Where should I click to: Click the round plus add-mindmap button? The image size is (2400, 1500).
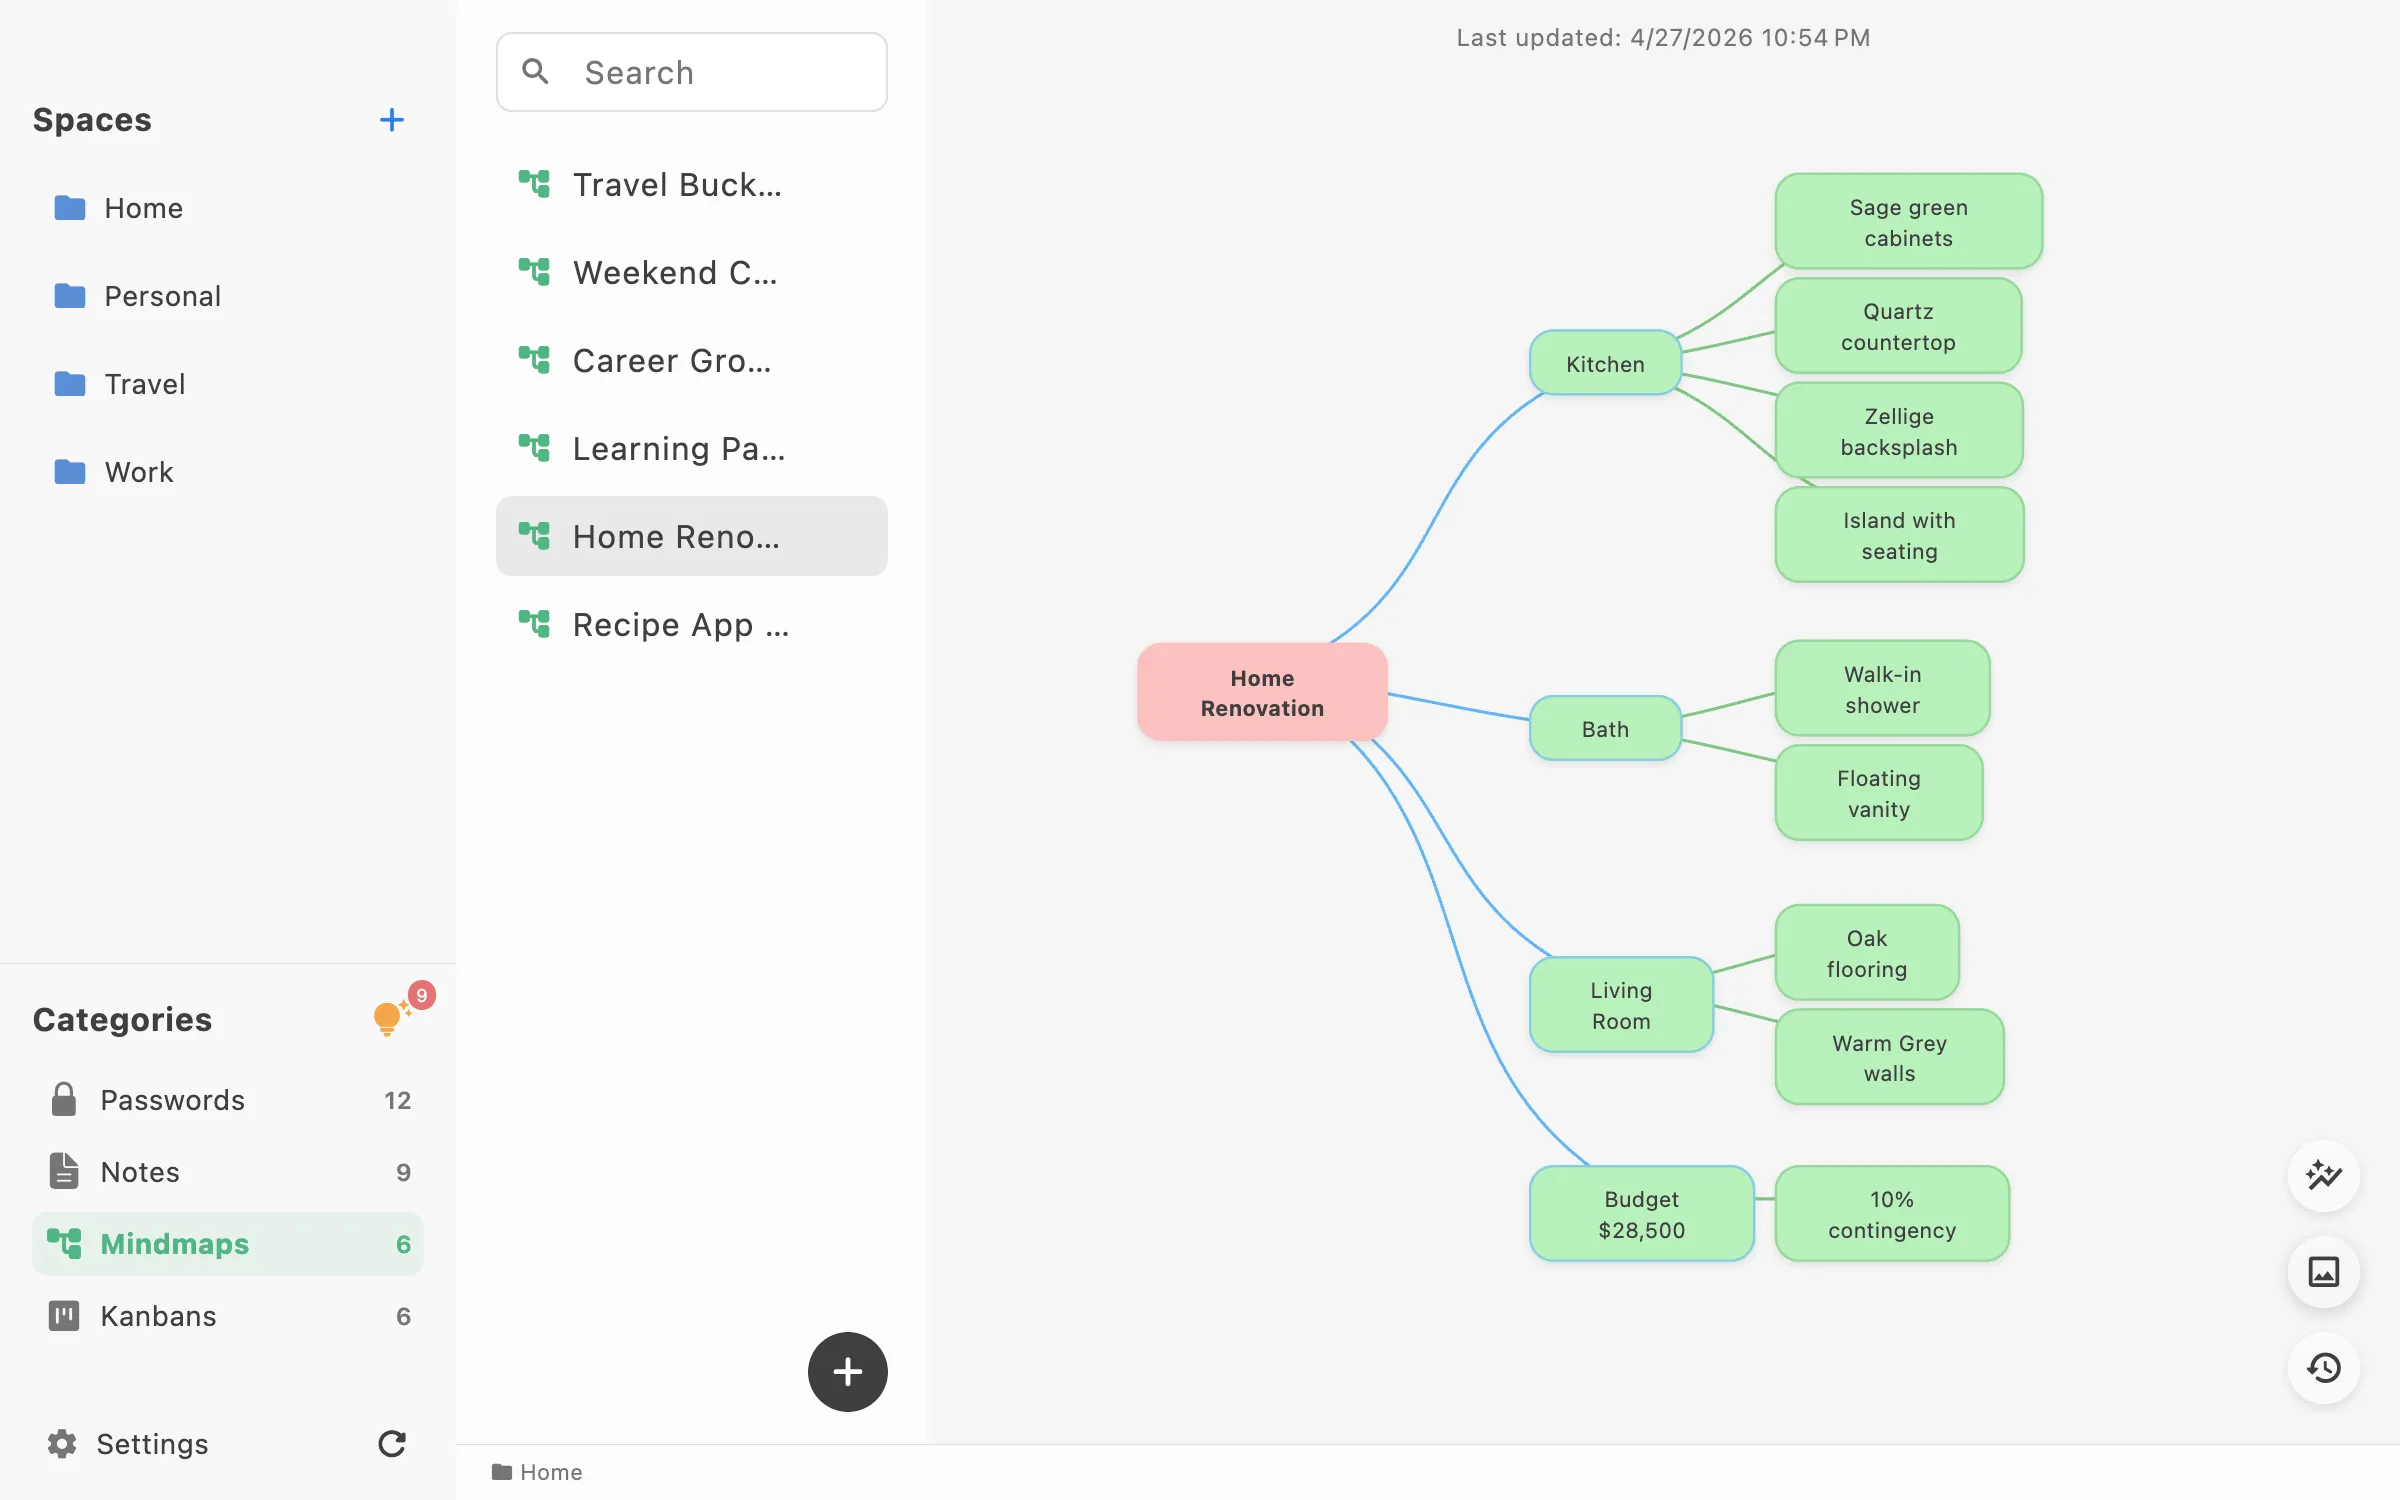[848, 1372]
